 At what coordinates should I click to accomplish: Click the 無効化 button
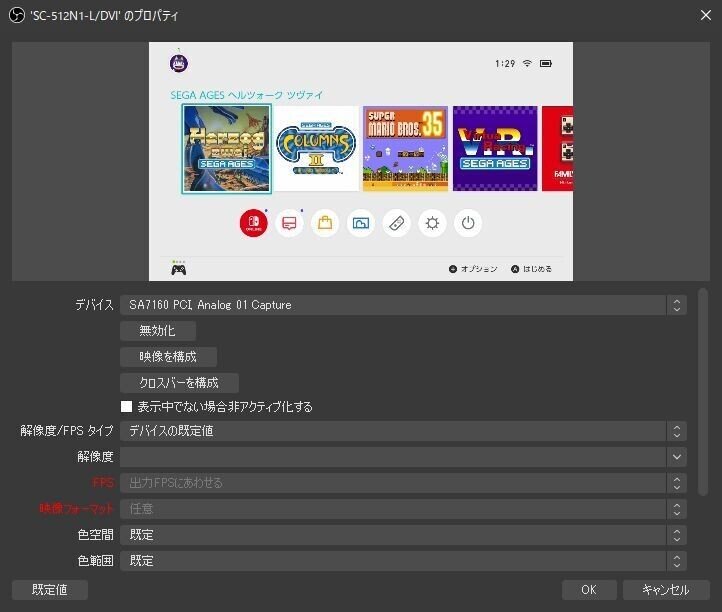click(158, 331)
